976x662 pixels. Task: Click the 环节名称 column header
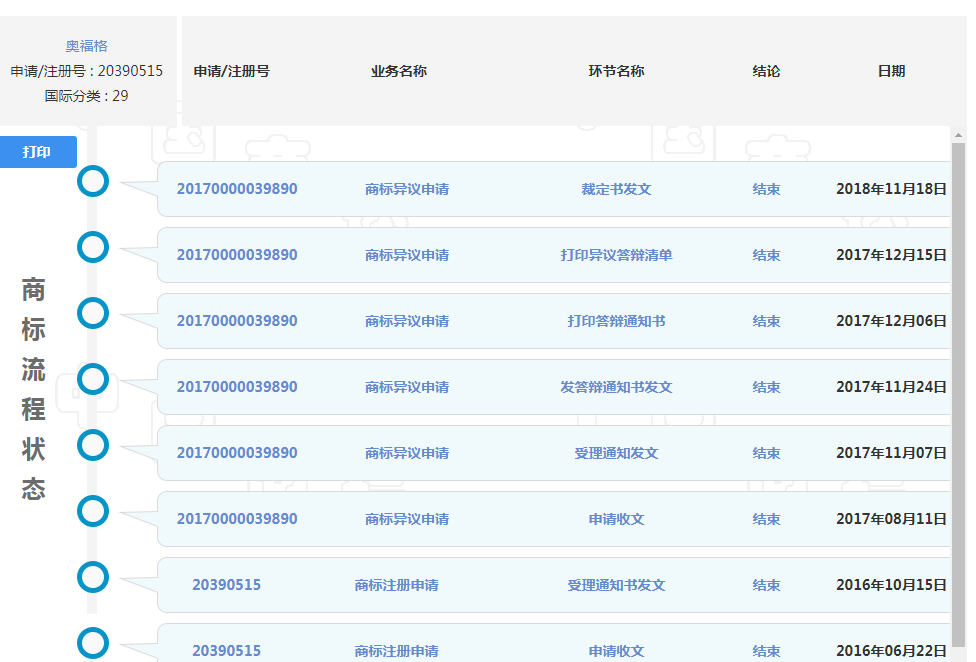click(x=617, y=71)
